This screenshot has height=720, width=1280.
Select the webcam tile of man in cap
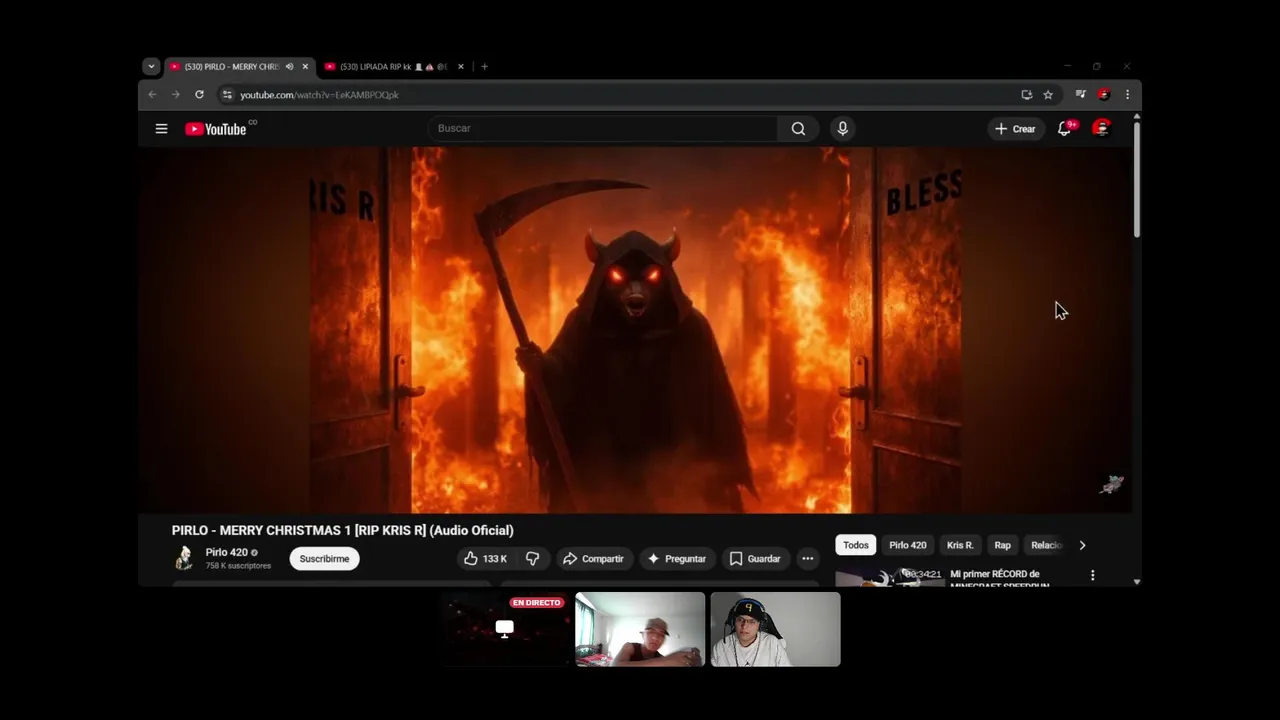(x=640, y=629)
